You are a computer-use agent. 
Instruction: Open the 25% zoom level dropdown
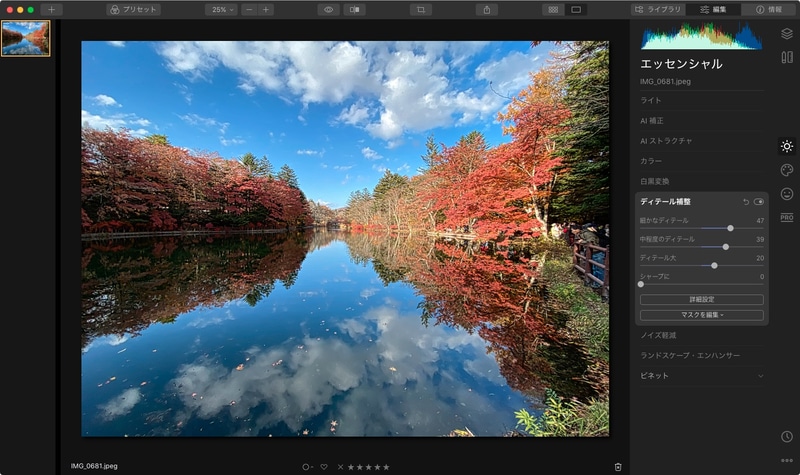point(221,10)
